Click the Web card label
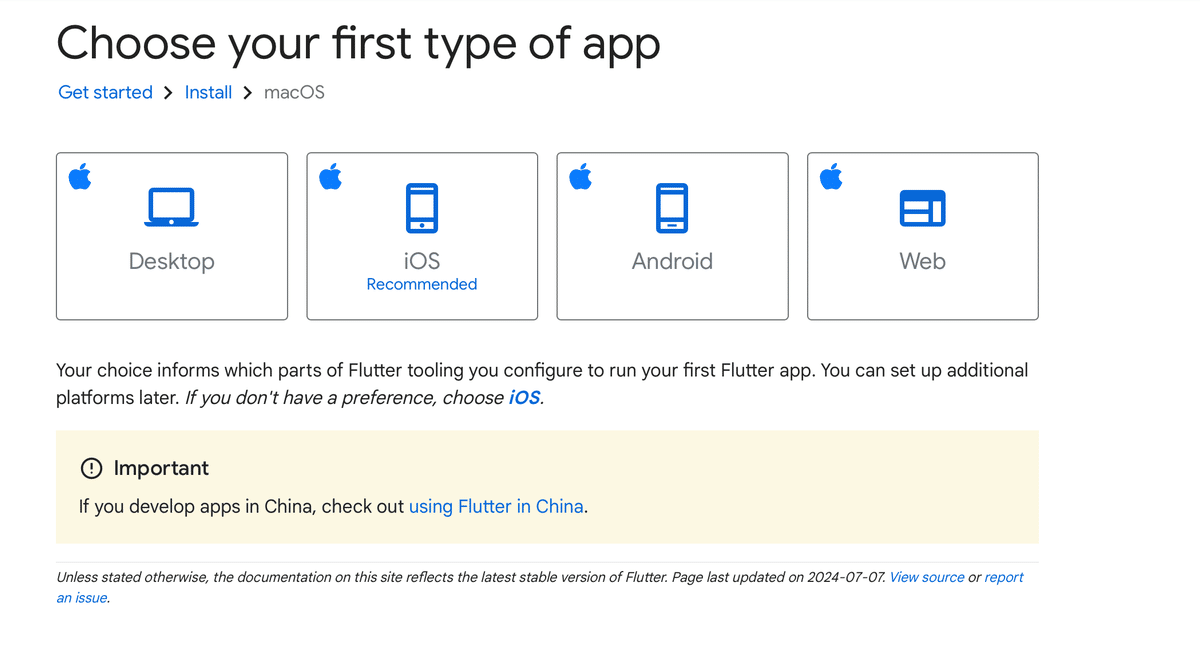This screenshot has height=650, width=1200. (922, 261)
